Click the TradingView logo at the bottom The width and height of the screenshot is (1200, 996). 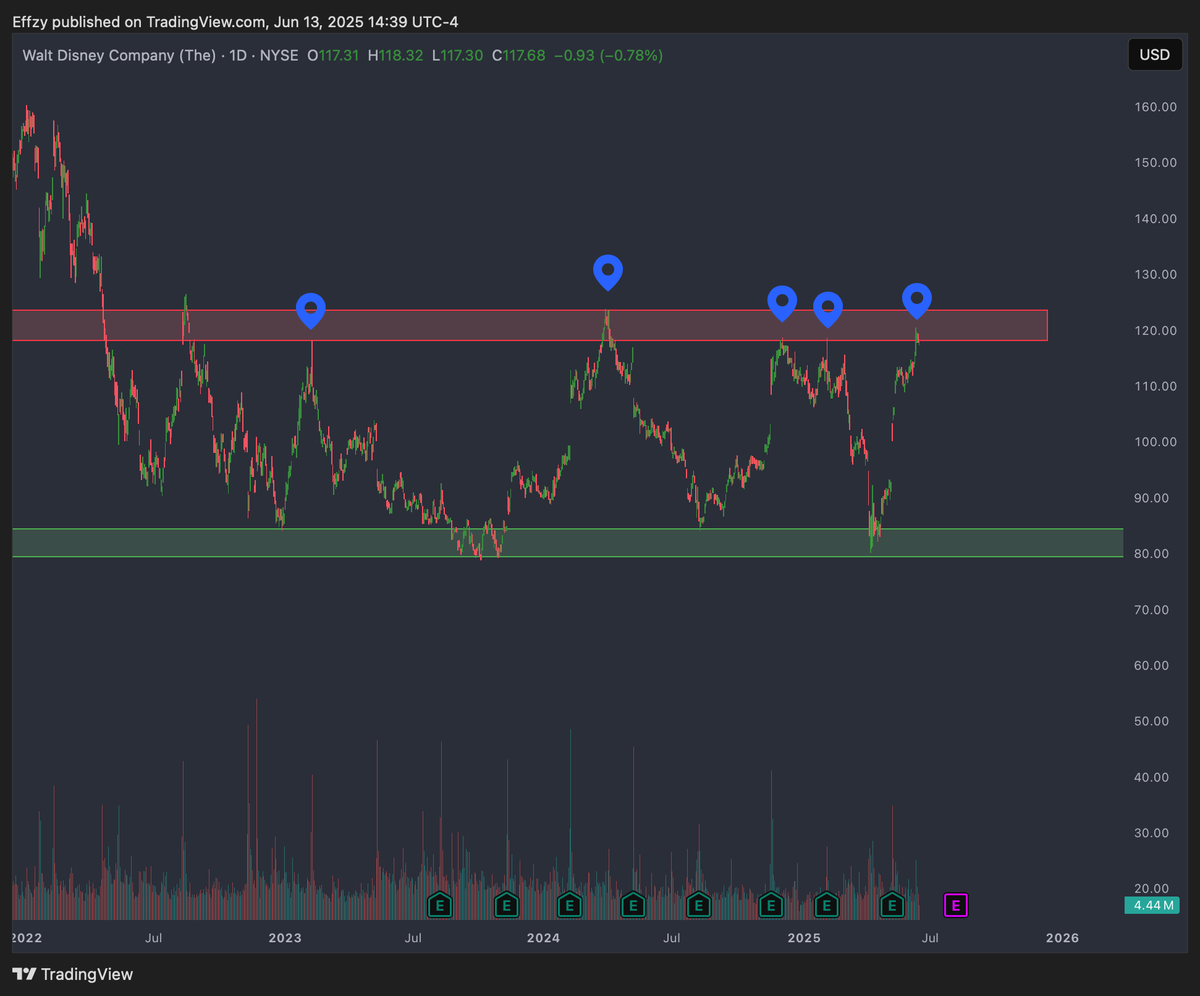[72, 974]
